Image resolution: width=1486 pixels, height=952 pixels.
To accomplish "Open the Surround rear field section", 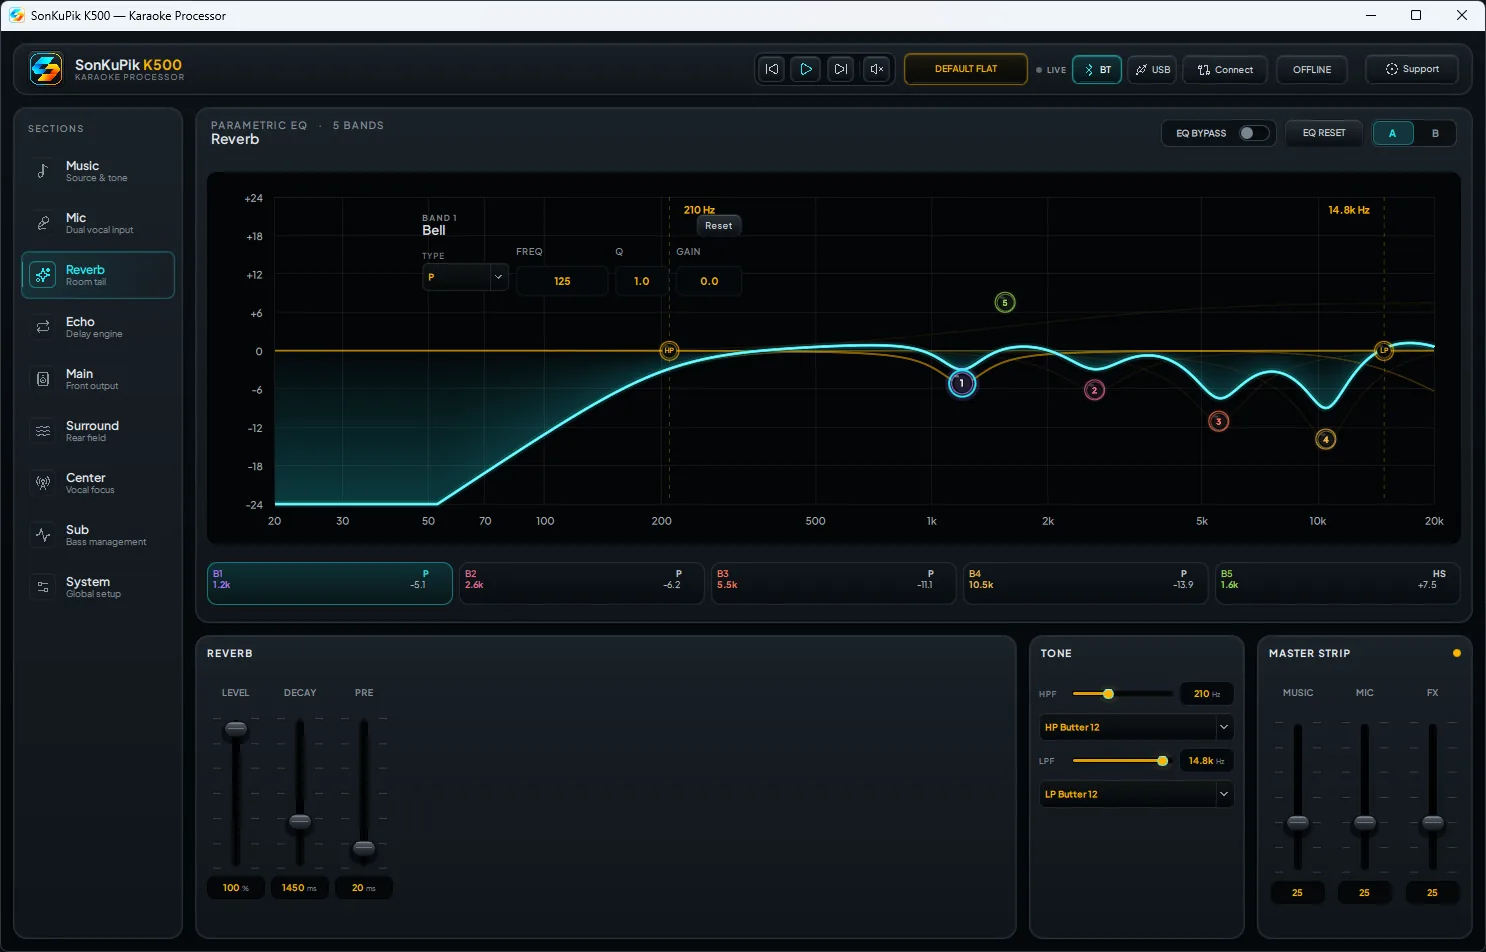I will [x=98, y=431].
